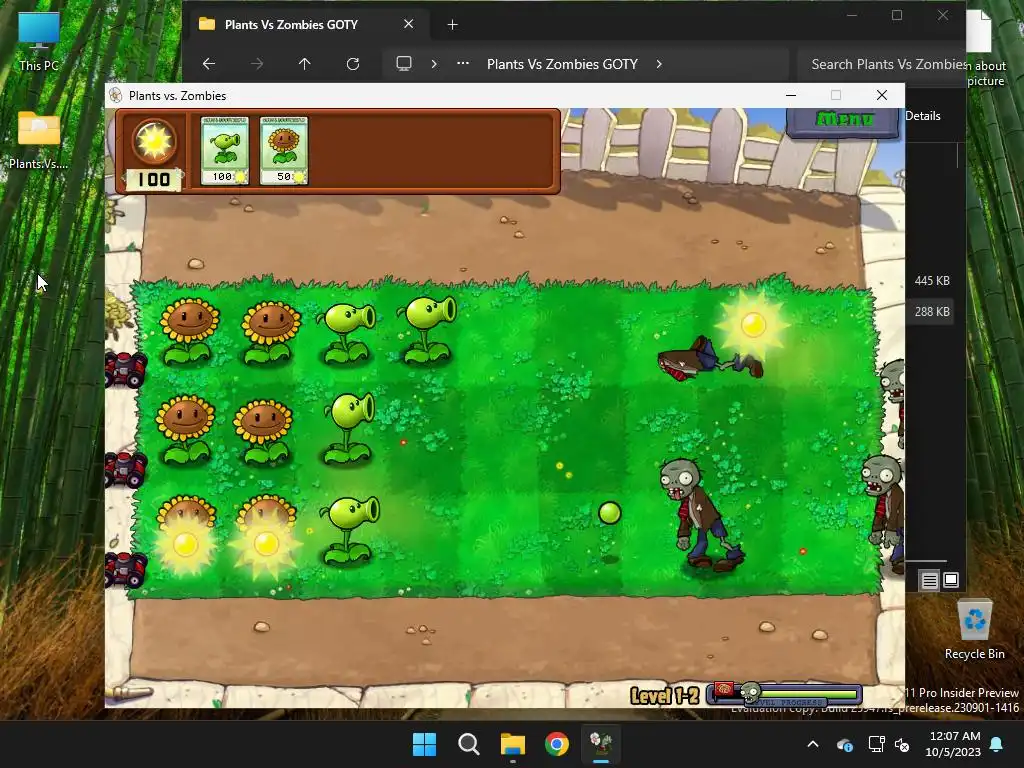Open the game Menu button
The width and height of the screenshot is (1024, 768).
pos(844,120)
